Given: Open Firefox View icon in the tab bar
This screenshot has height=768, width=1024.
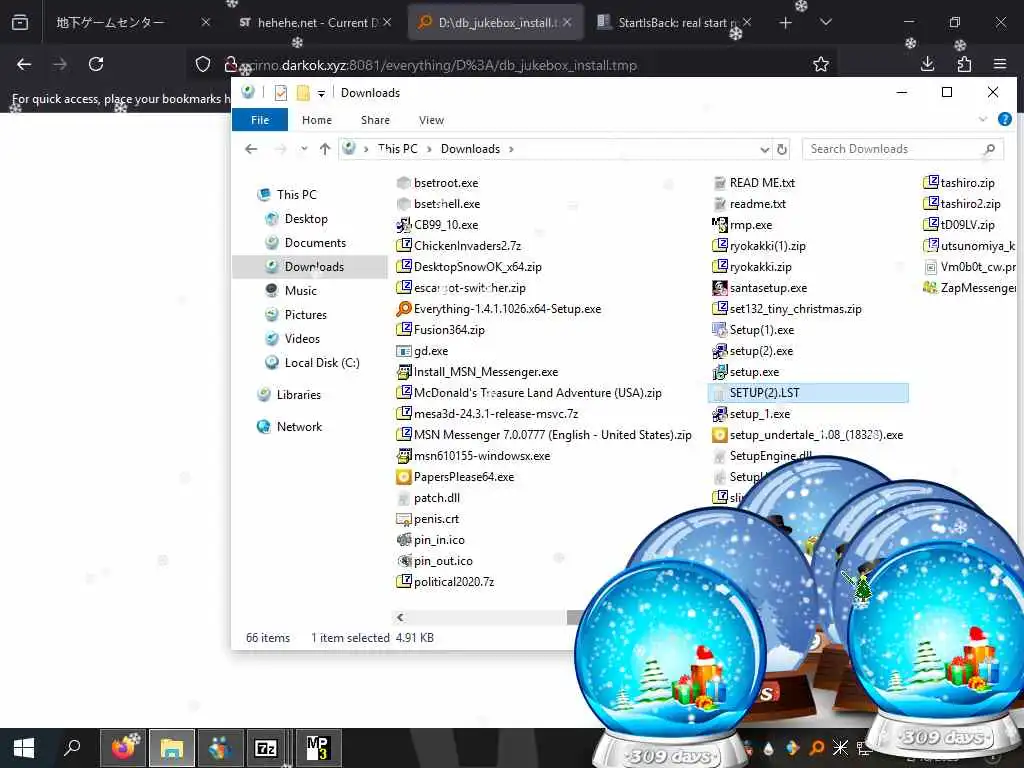Looking at the screenshot, I should (20, 23).
